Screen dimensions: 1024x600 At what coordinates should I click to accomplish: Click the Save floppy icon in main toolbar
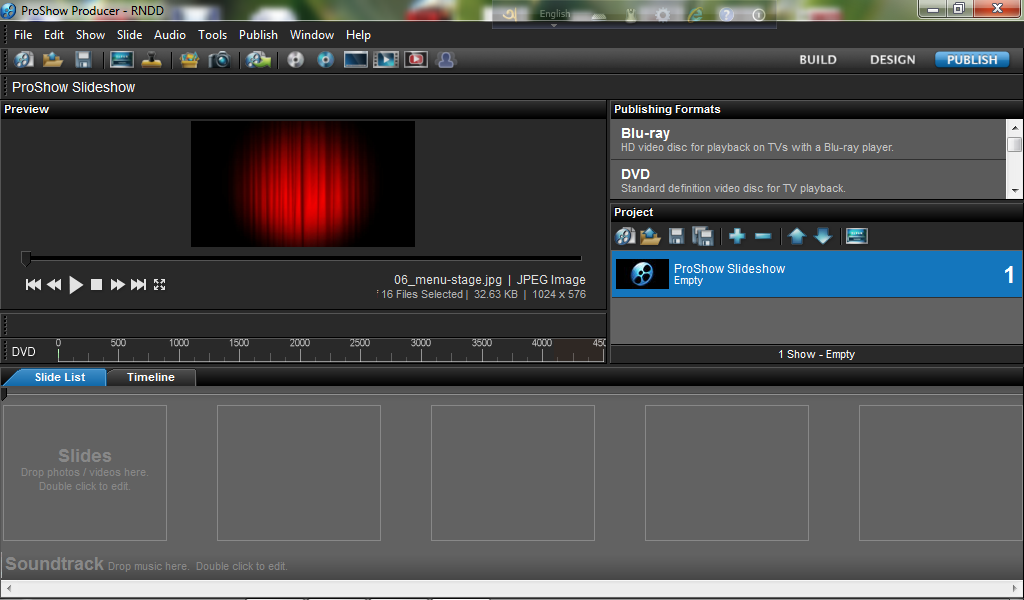(83, 60)
